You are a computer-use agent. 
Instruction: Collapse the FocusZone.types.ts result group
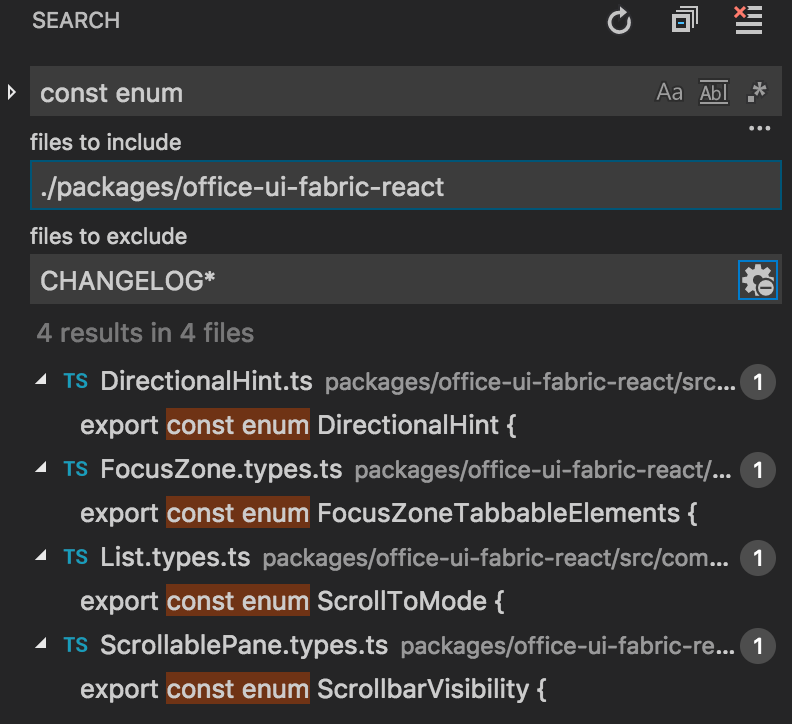click(41, 469)
